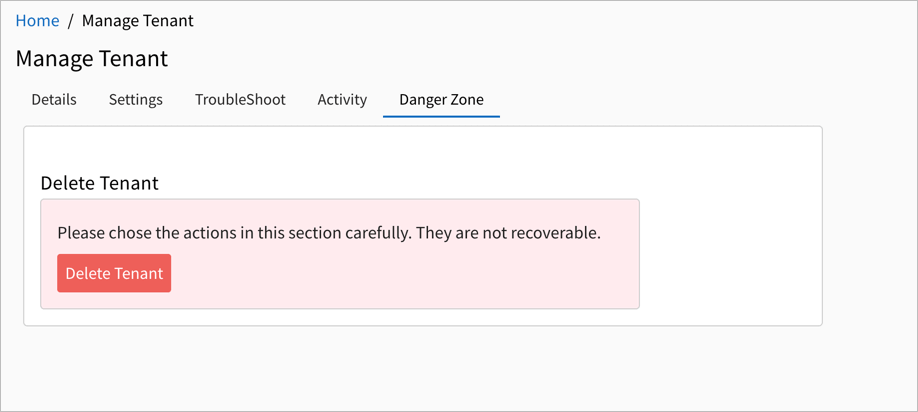
Task: Open the Details tab
Action: tap(54, 100)
